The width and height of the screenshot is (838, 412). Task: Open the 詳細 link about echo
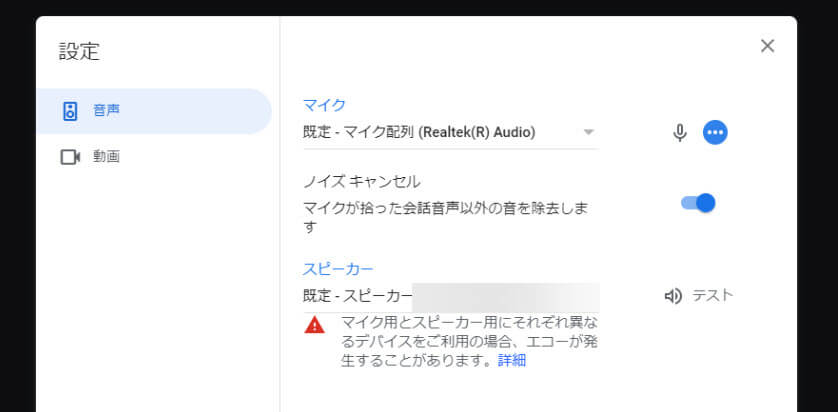coord(512,361)
